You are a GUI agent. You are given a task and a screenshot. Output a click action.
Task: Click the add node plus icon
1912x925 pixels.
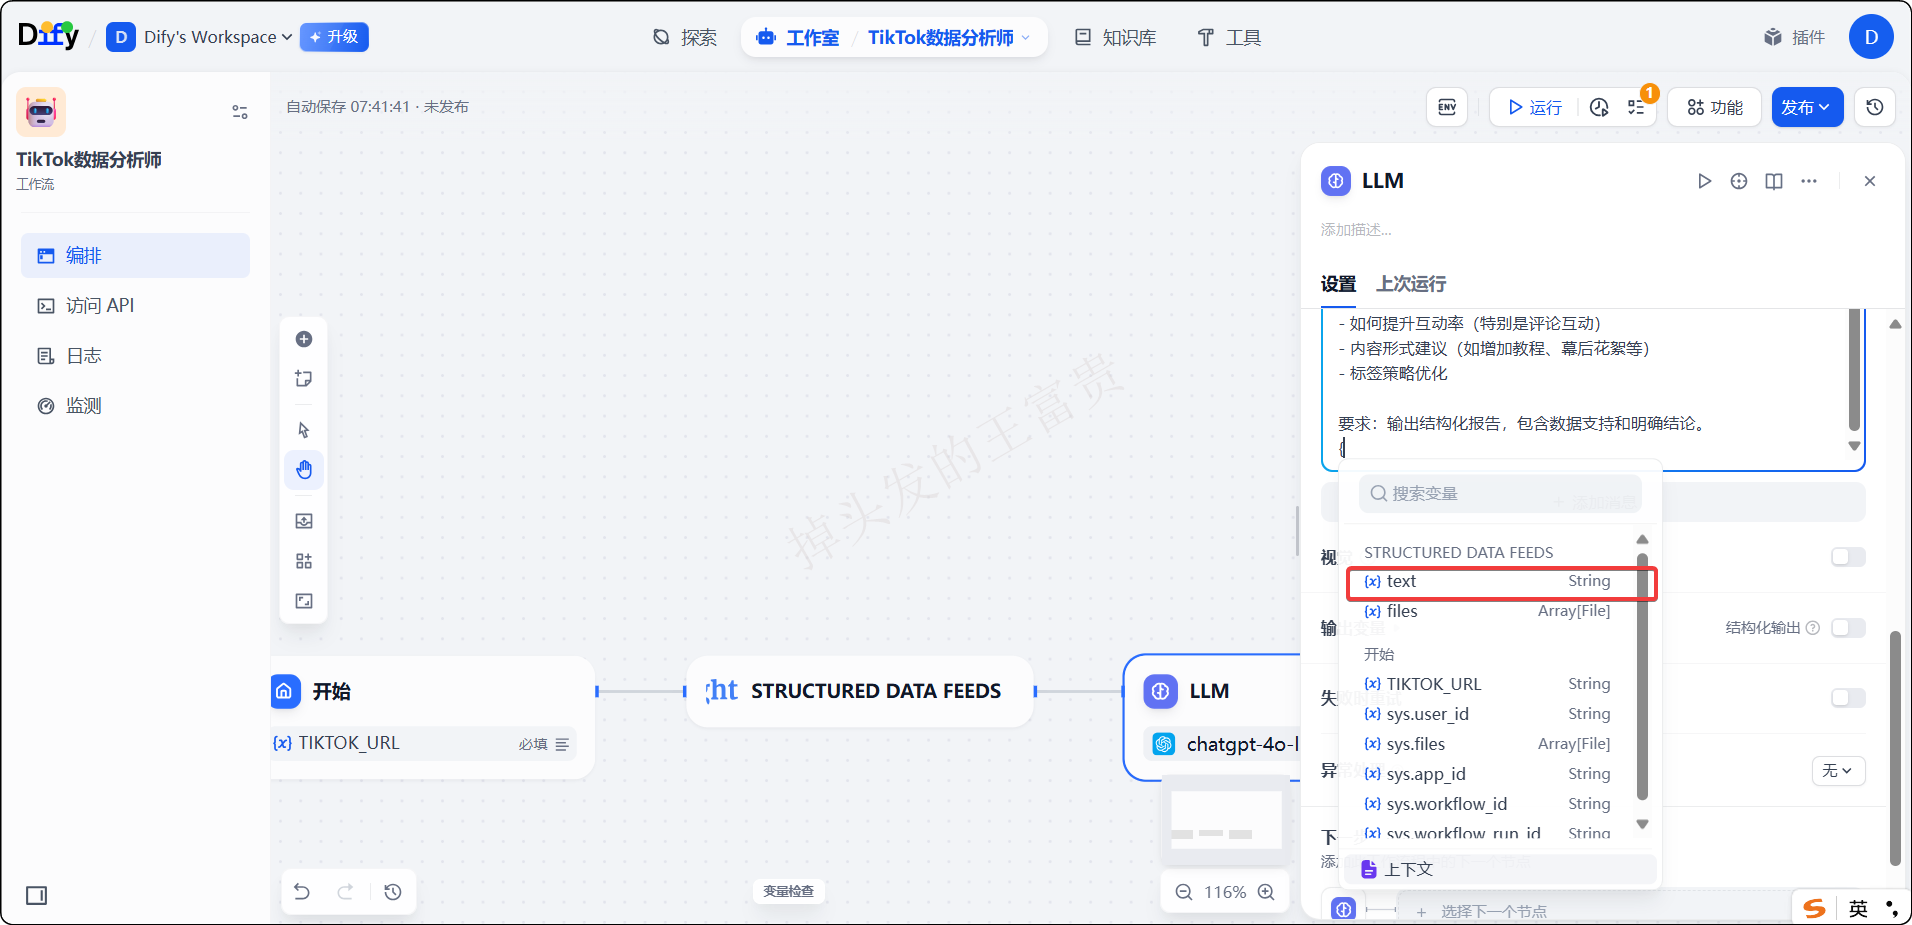tap(304, 339)
